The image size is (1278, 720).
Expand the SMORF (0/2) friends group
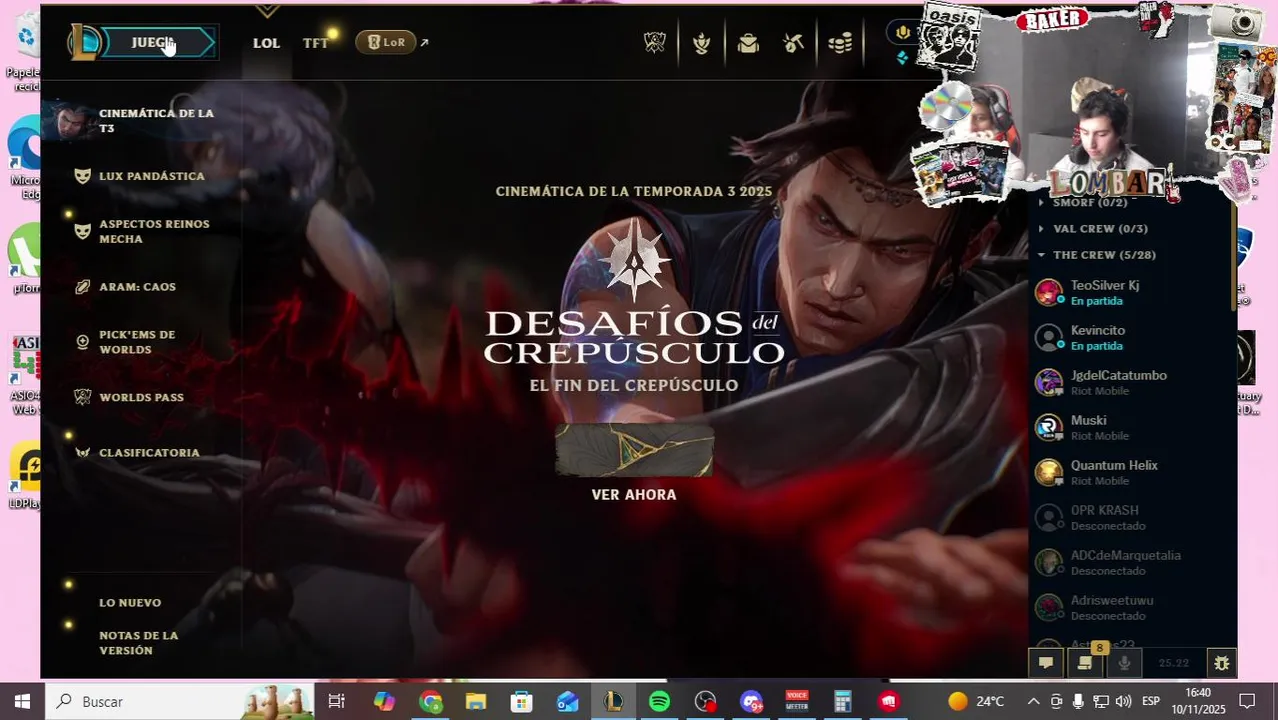pyautogui.click(x=1090, y=202)
